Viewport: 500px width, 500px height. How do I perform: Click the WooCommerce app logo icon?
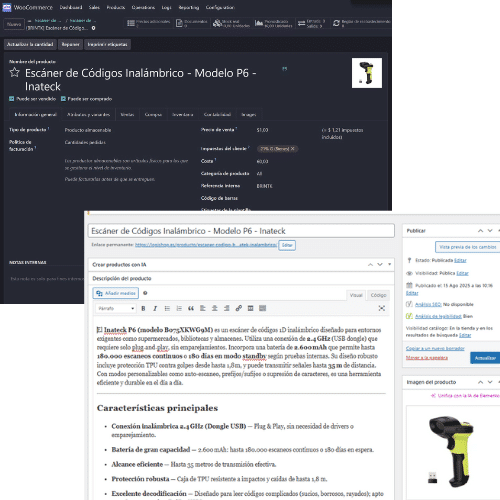click(x=7, y=7)
